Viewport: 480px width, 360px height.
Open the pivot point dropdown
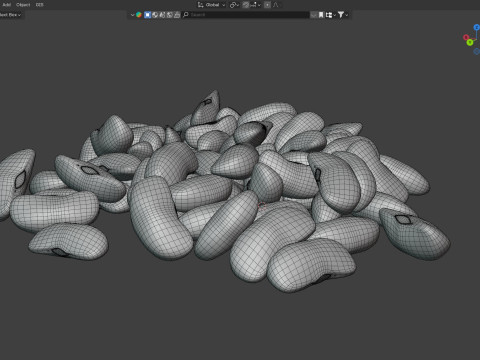[234, 5]
